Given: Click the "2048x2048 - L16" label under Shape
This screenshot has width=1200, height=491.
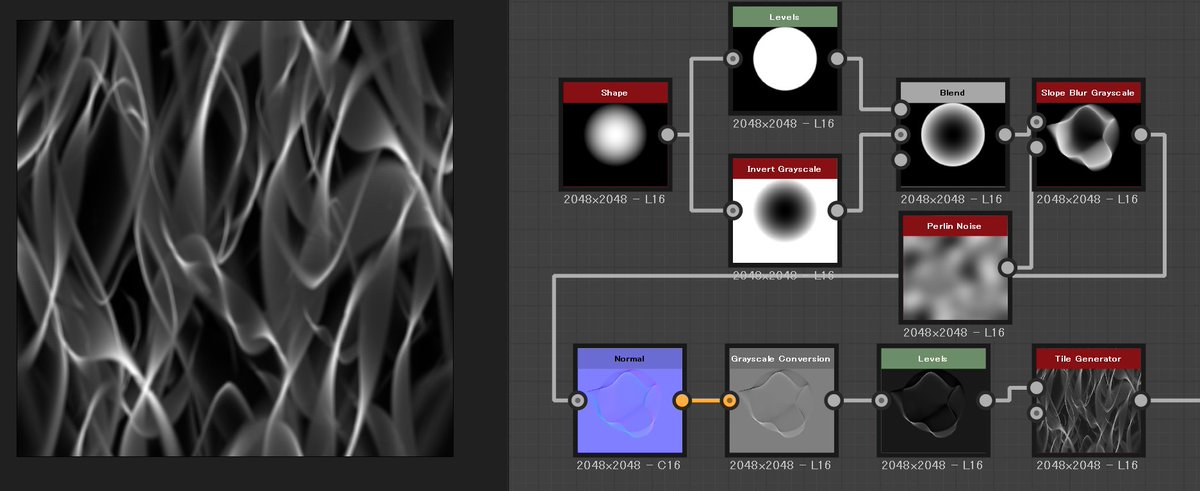Looking at the screenshot, I should click(x=614, y=199).
